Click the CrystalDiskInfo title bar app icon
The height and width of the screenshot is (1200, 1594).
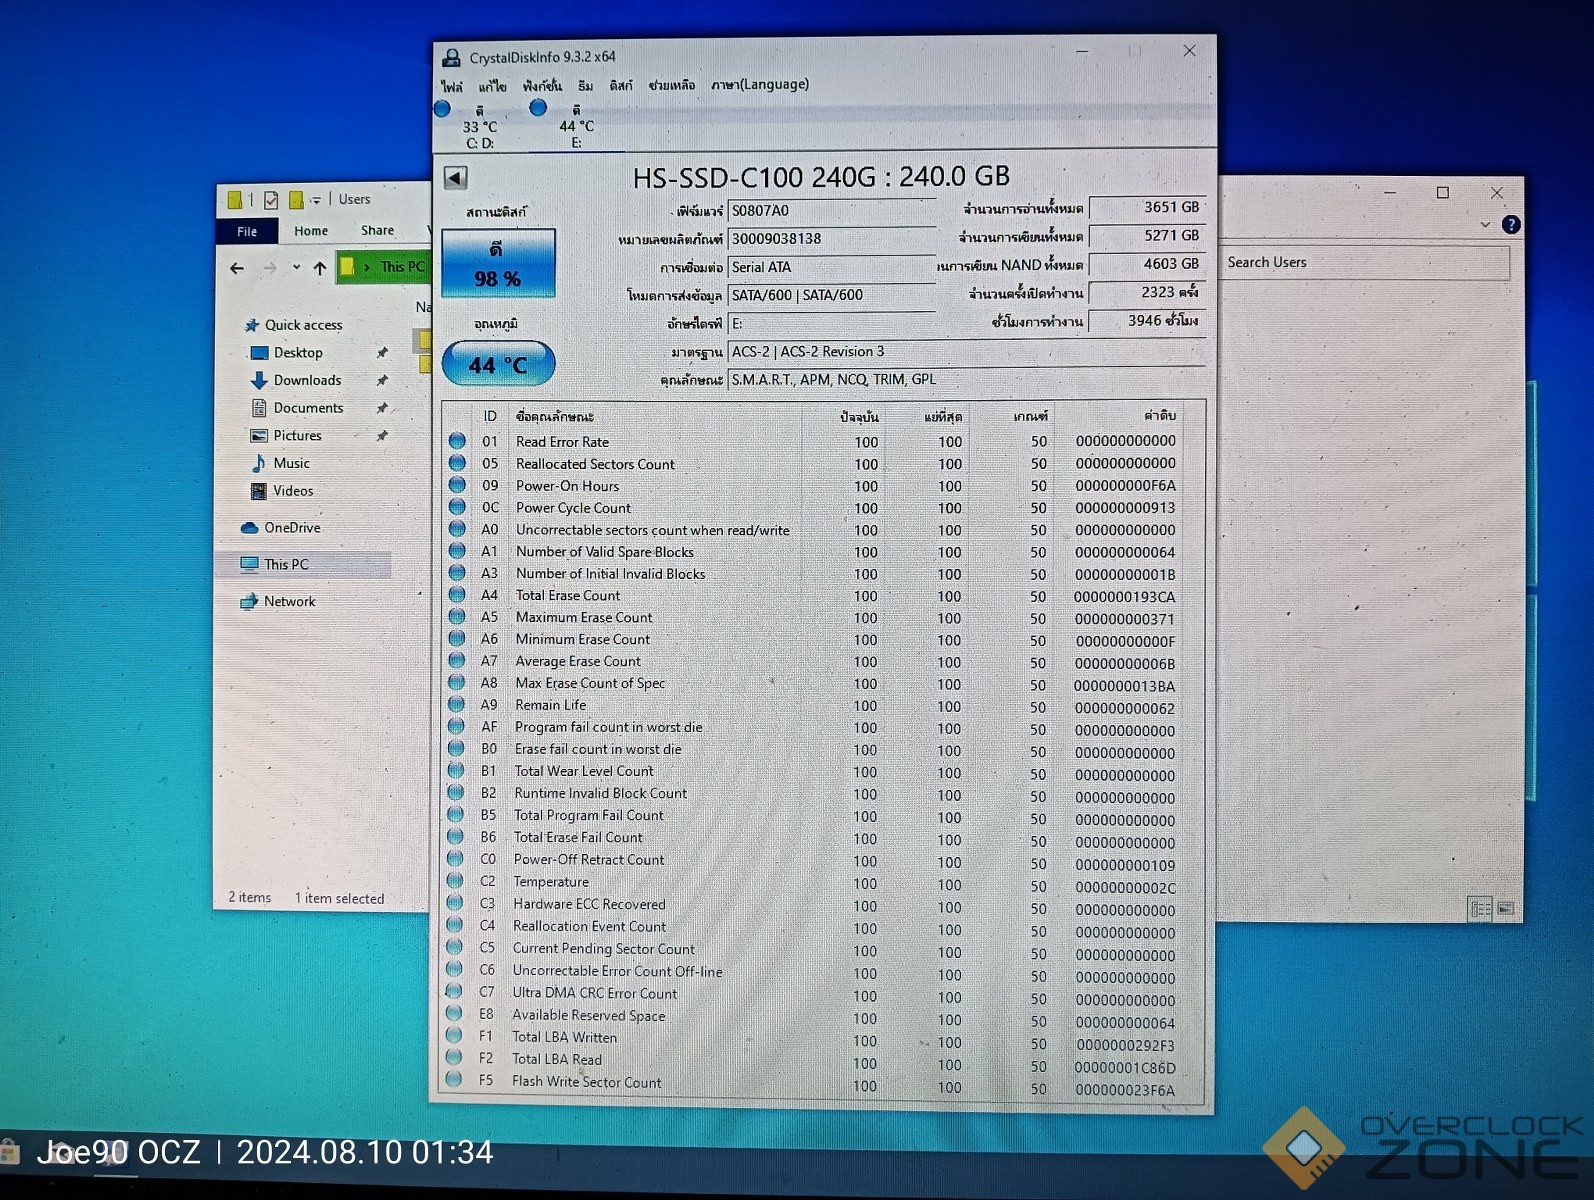(452, 58)
